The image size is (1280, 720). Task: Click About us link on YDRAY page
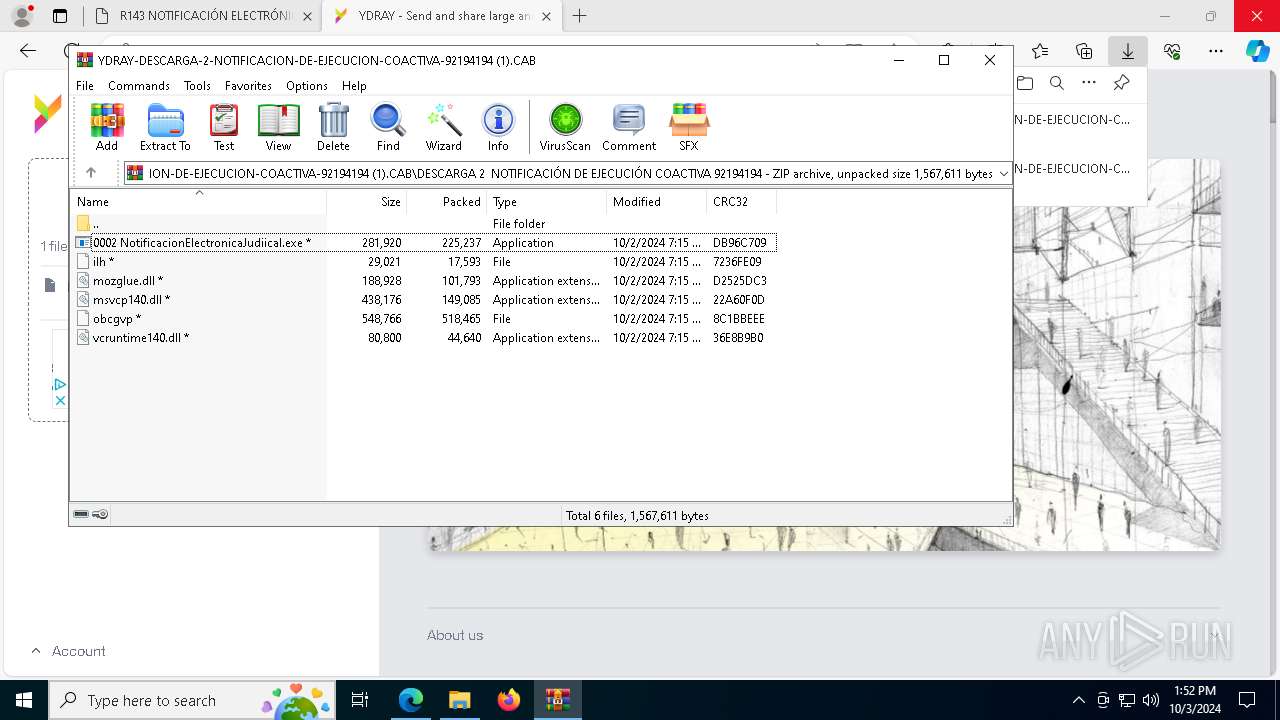pos(455,635)
